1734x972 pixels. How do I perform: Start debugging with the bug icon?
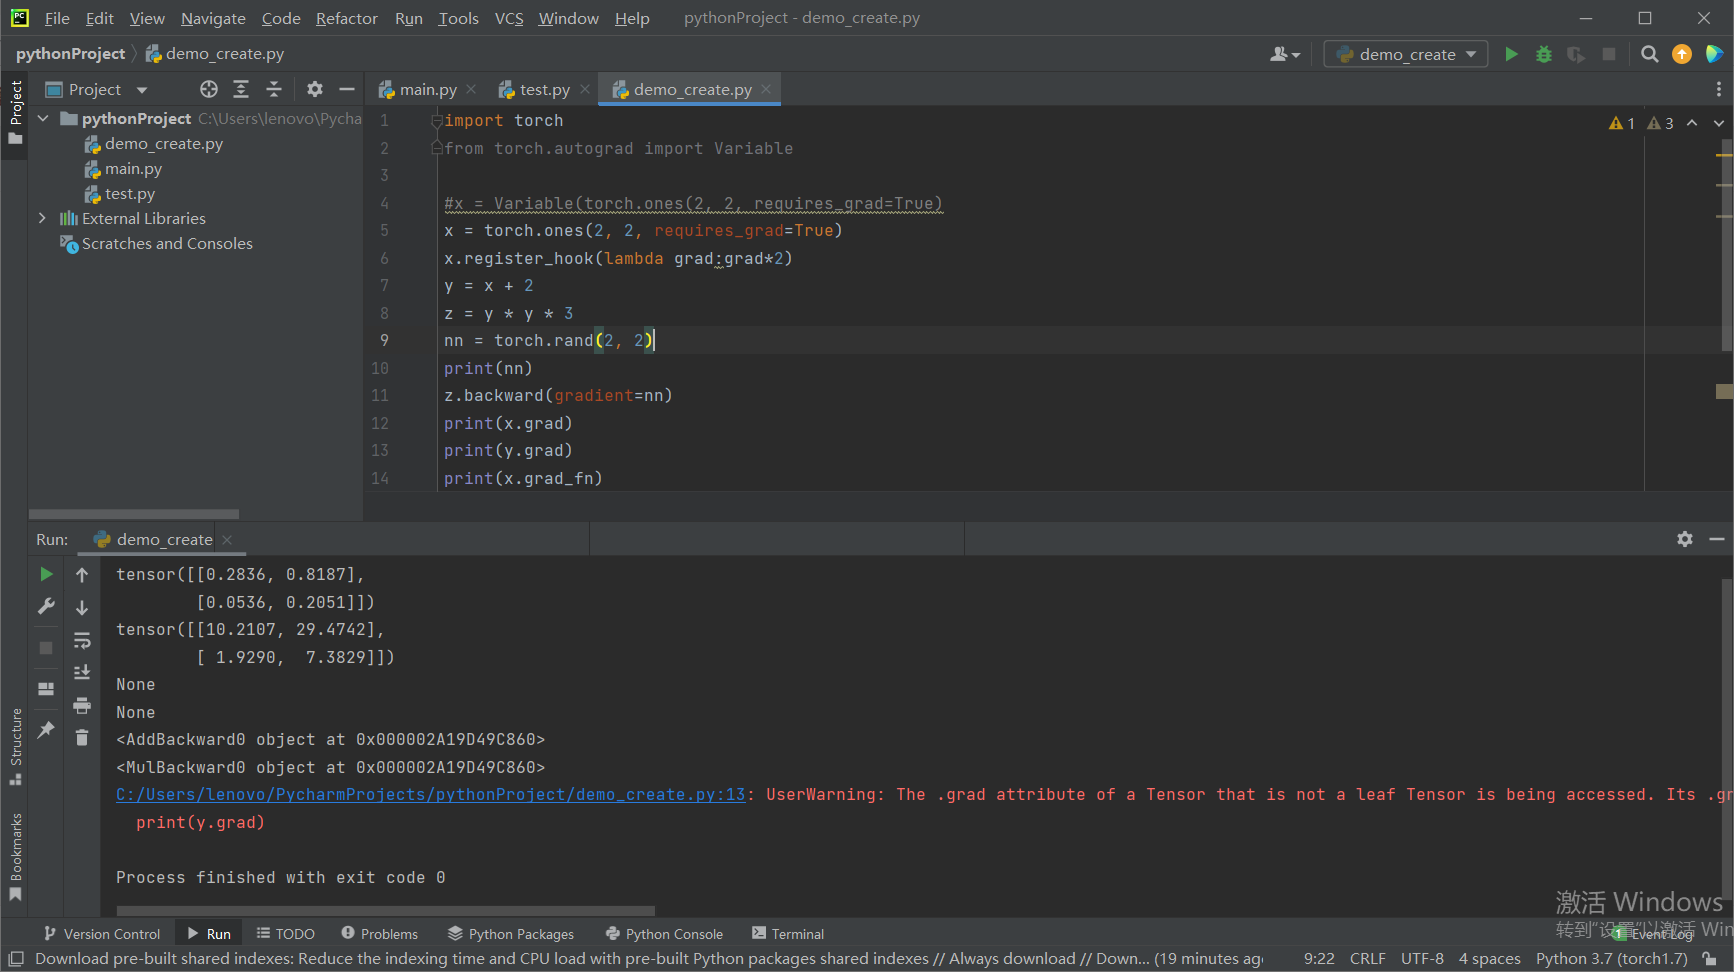click(1544, 54)
